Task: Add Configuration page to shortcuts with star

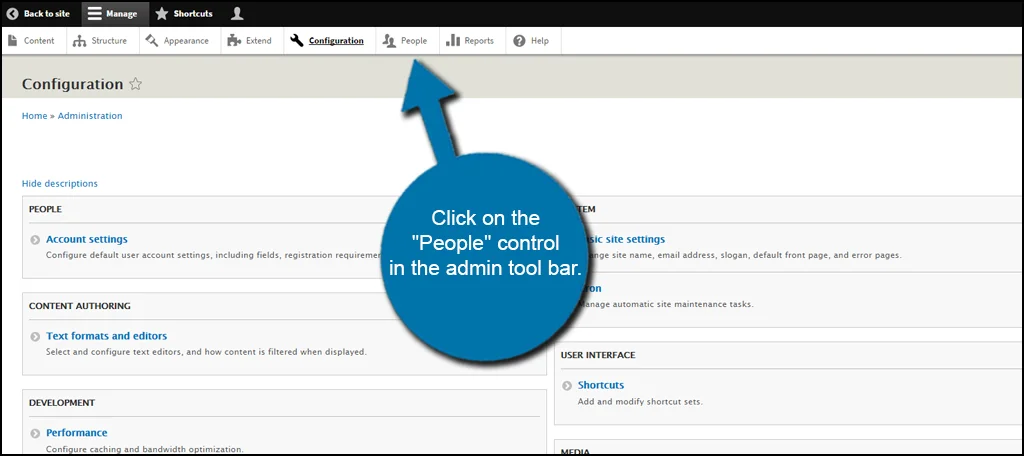Action: (x=136, y=85)
